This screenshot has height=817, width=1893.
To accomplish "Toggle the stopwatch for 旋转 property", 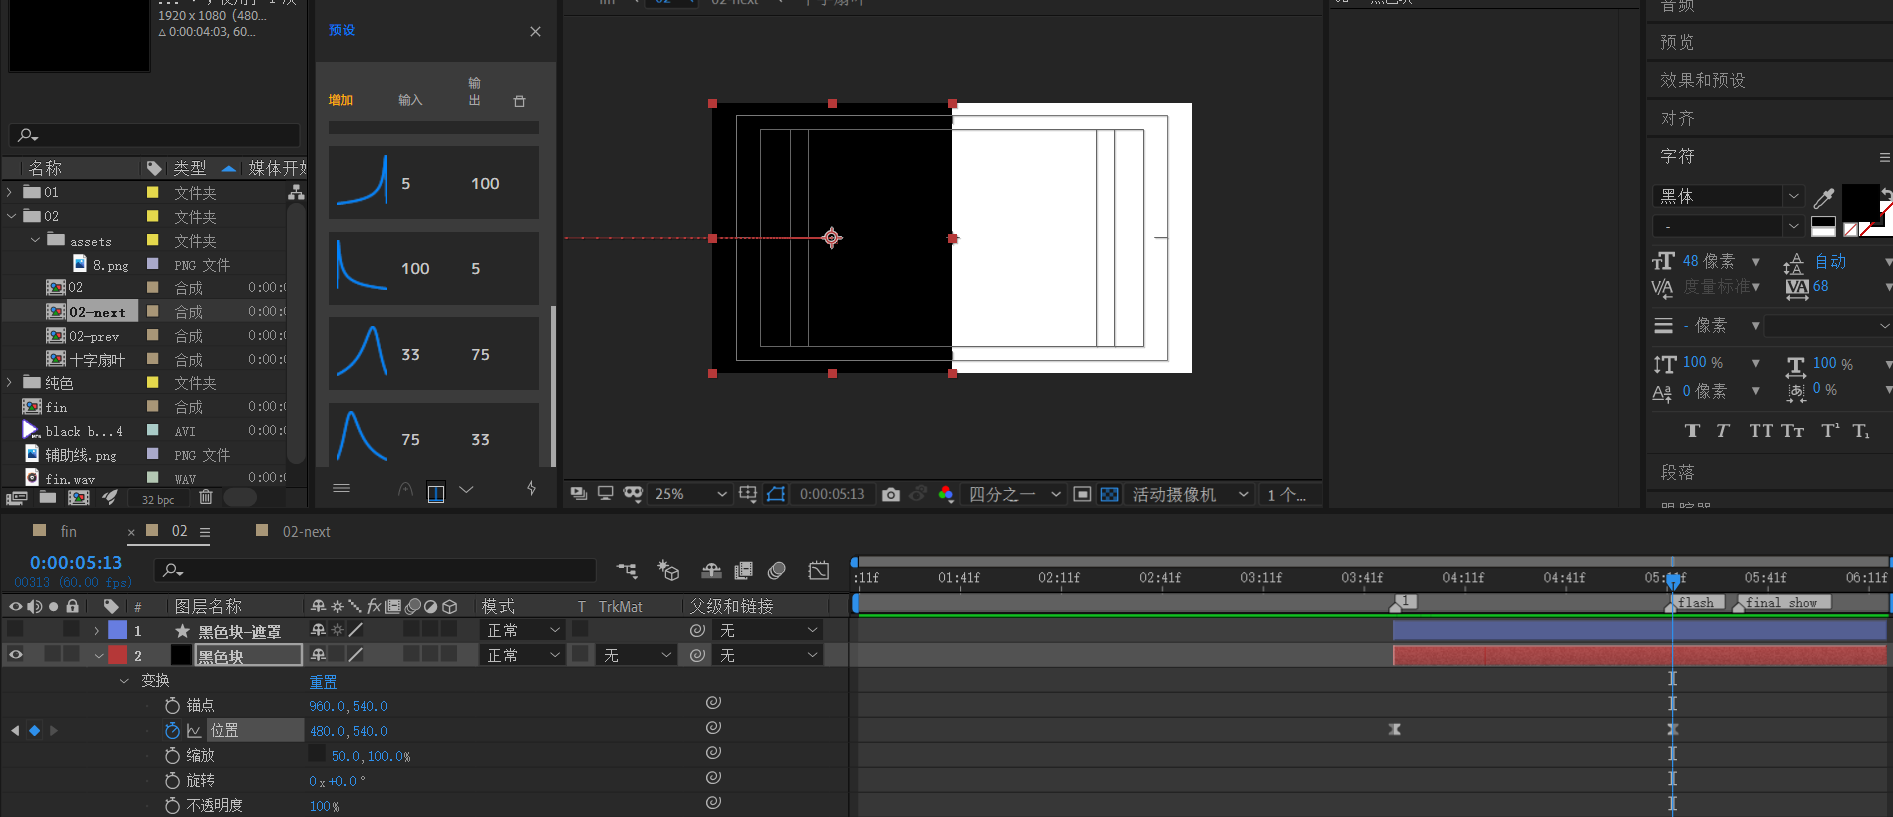I will pyautogui.click(x=172, y=780).
